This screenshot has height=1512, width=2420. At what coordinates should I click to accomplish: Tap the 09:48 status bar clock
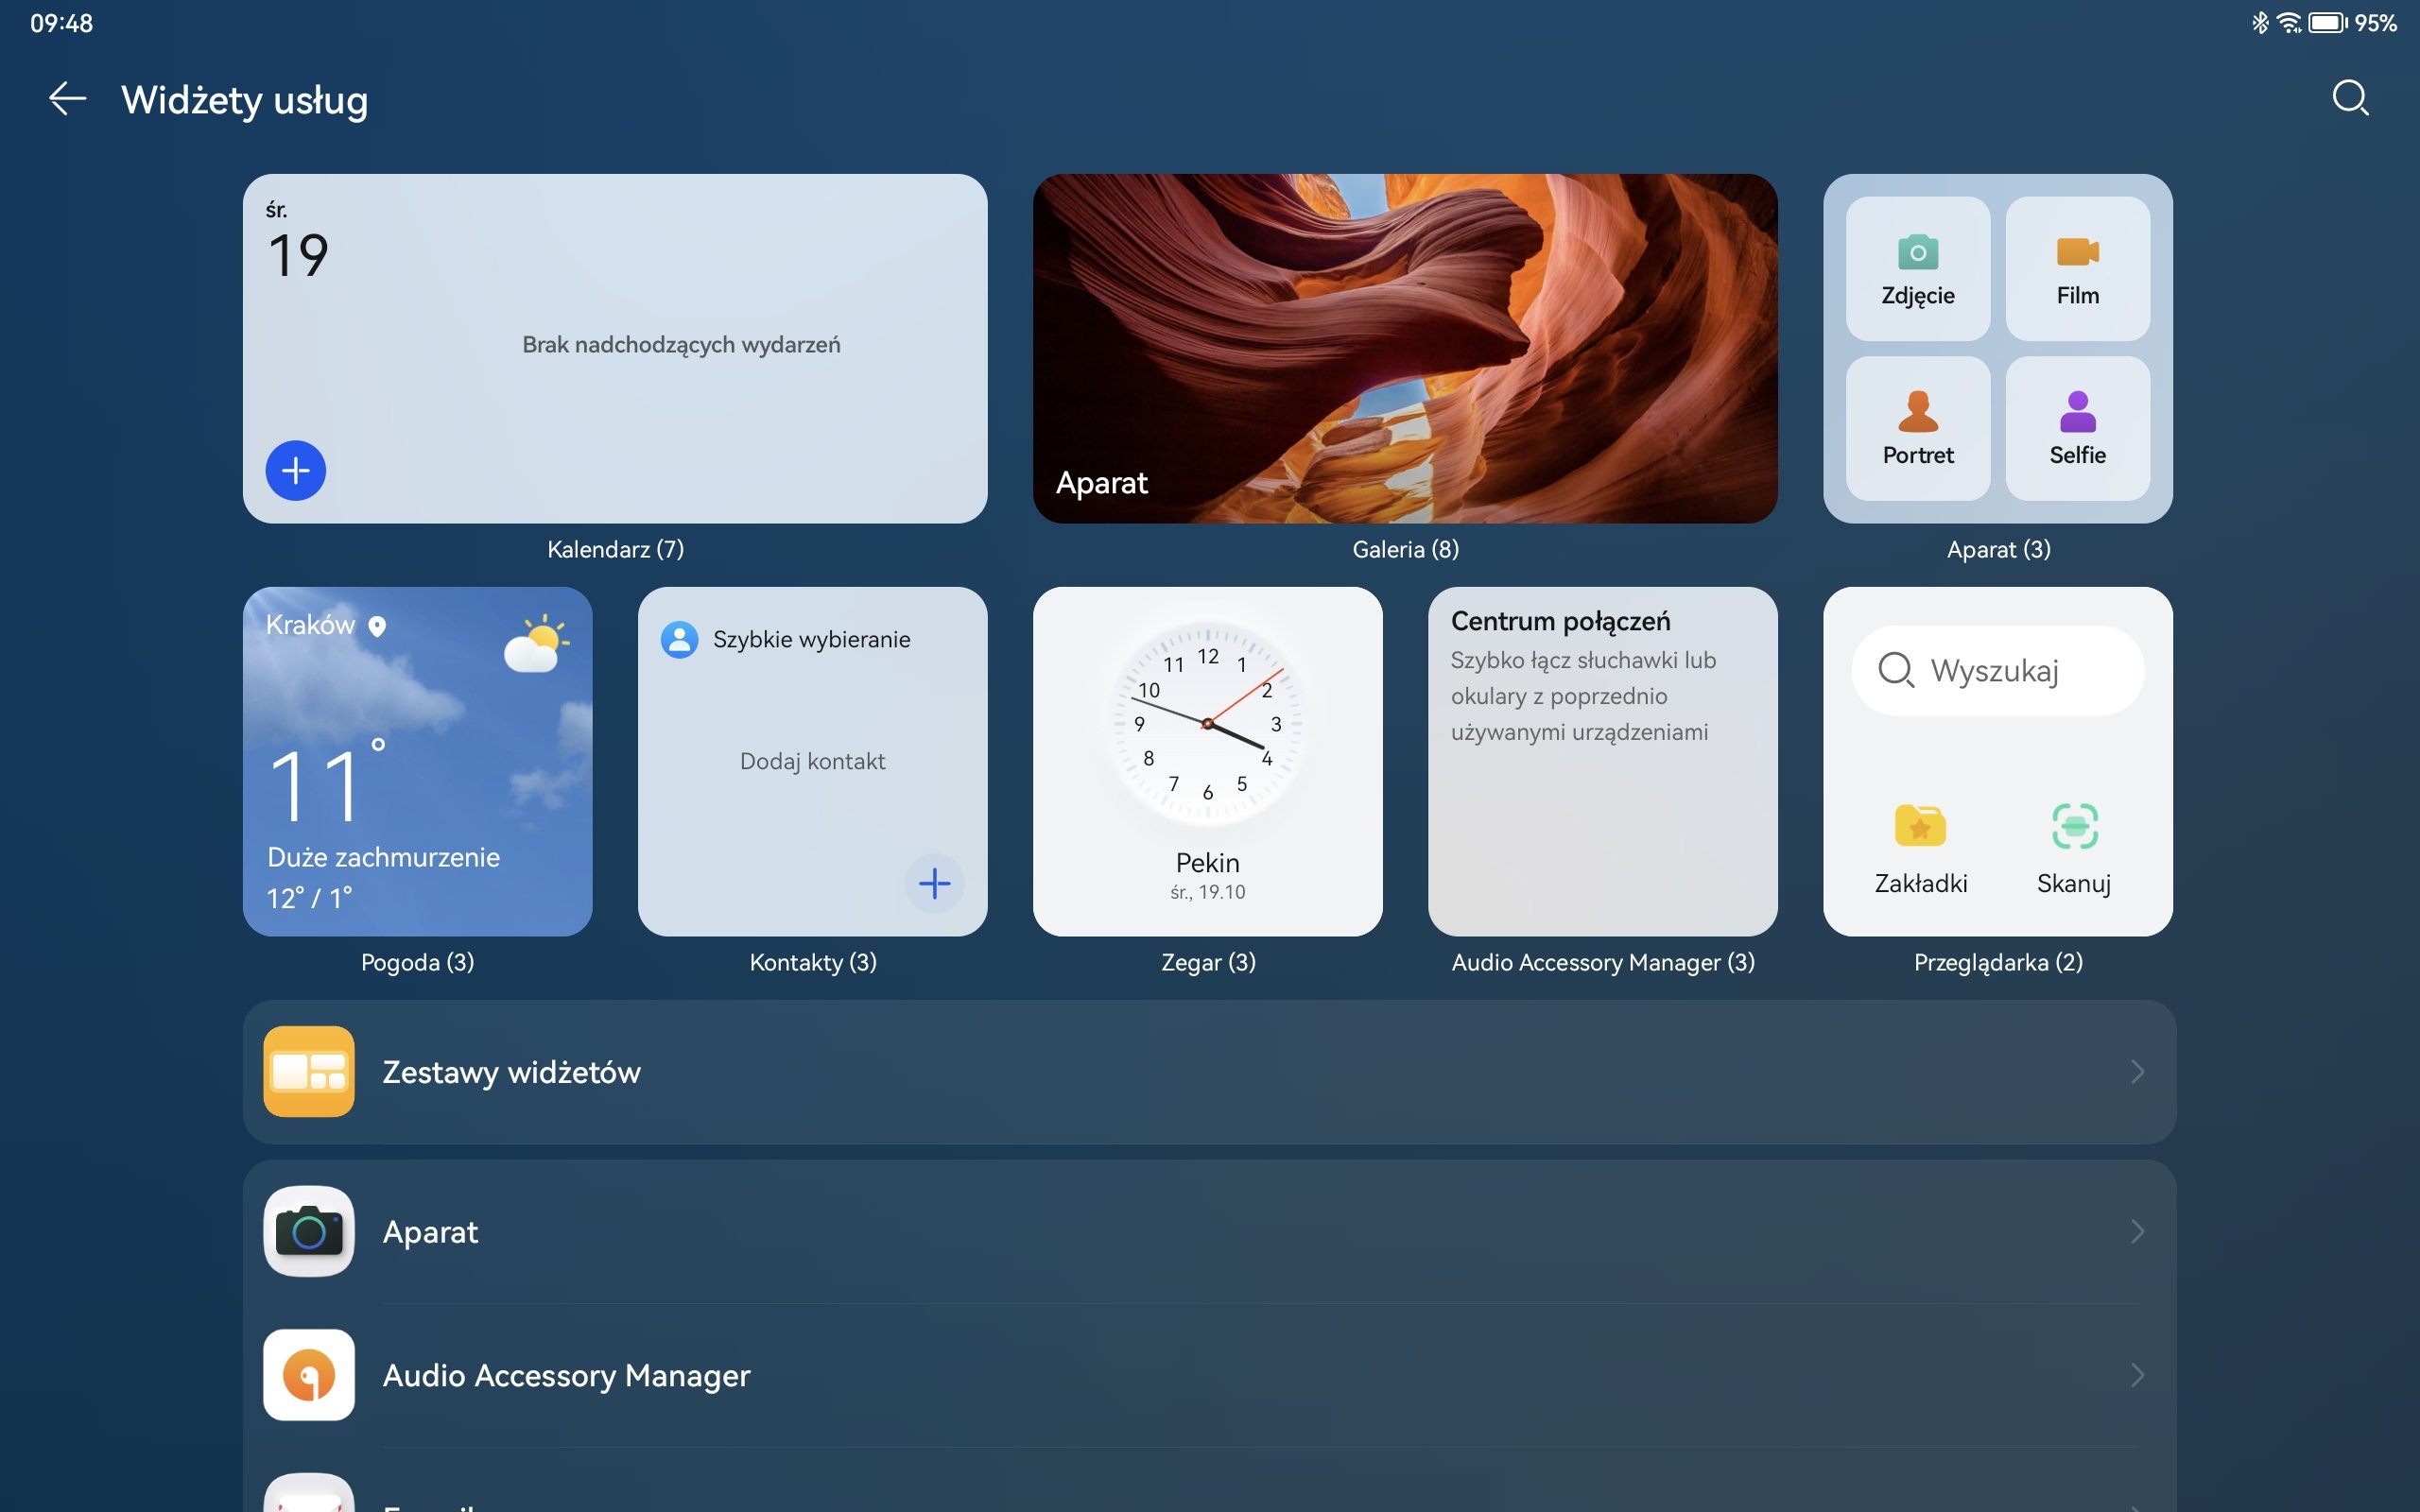pyautogui.click(x=61, y=23)
